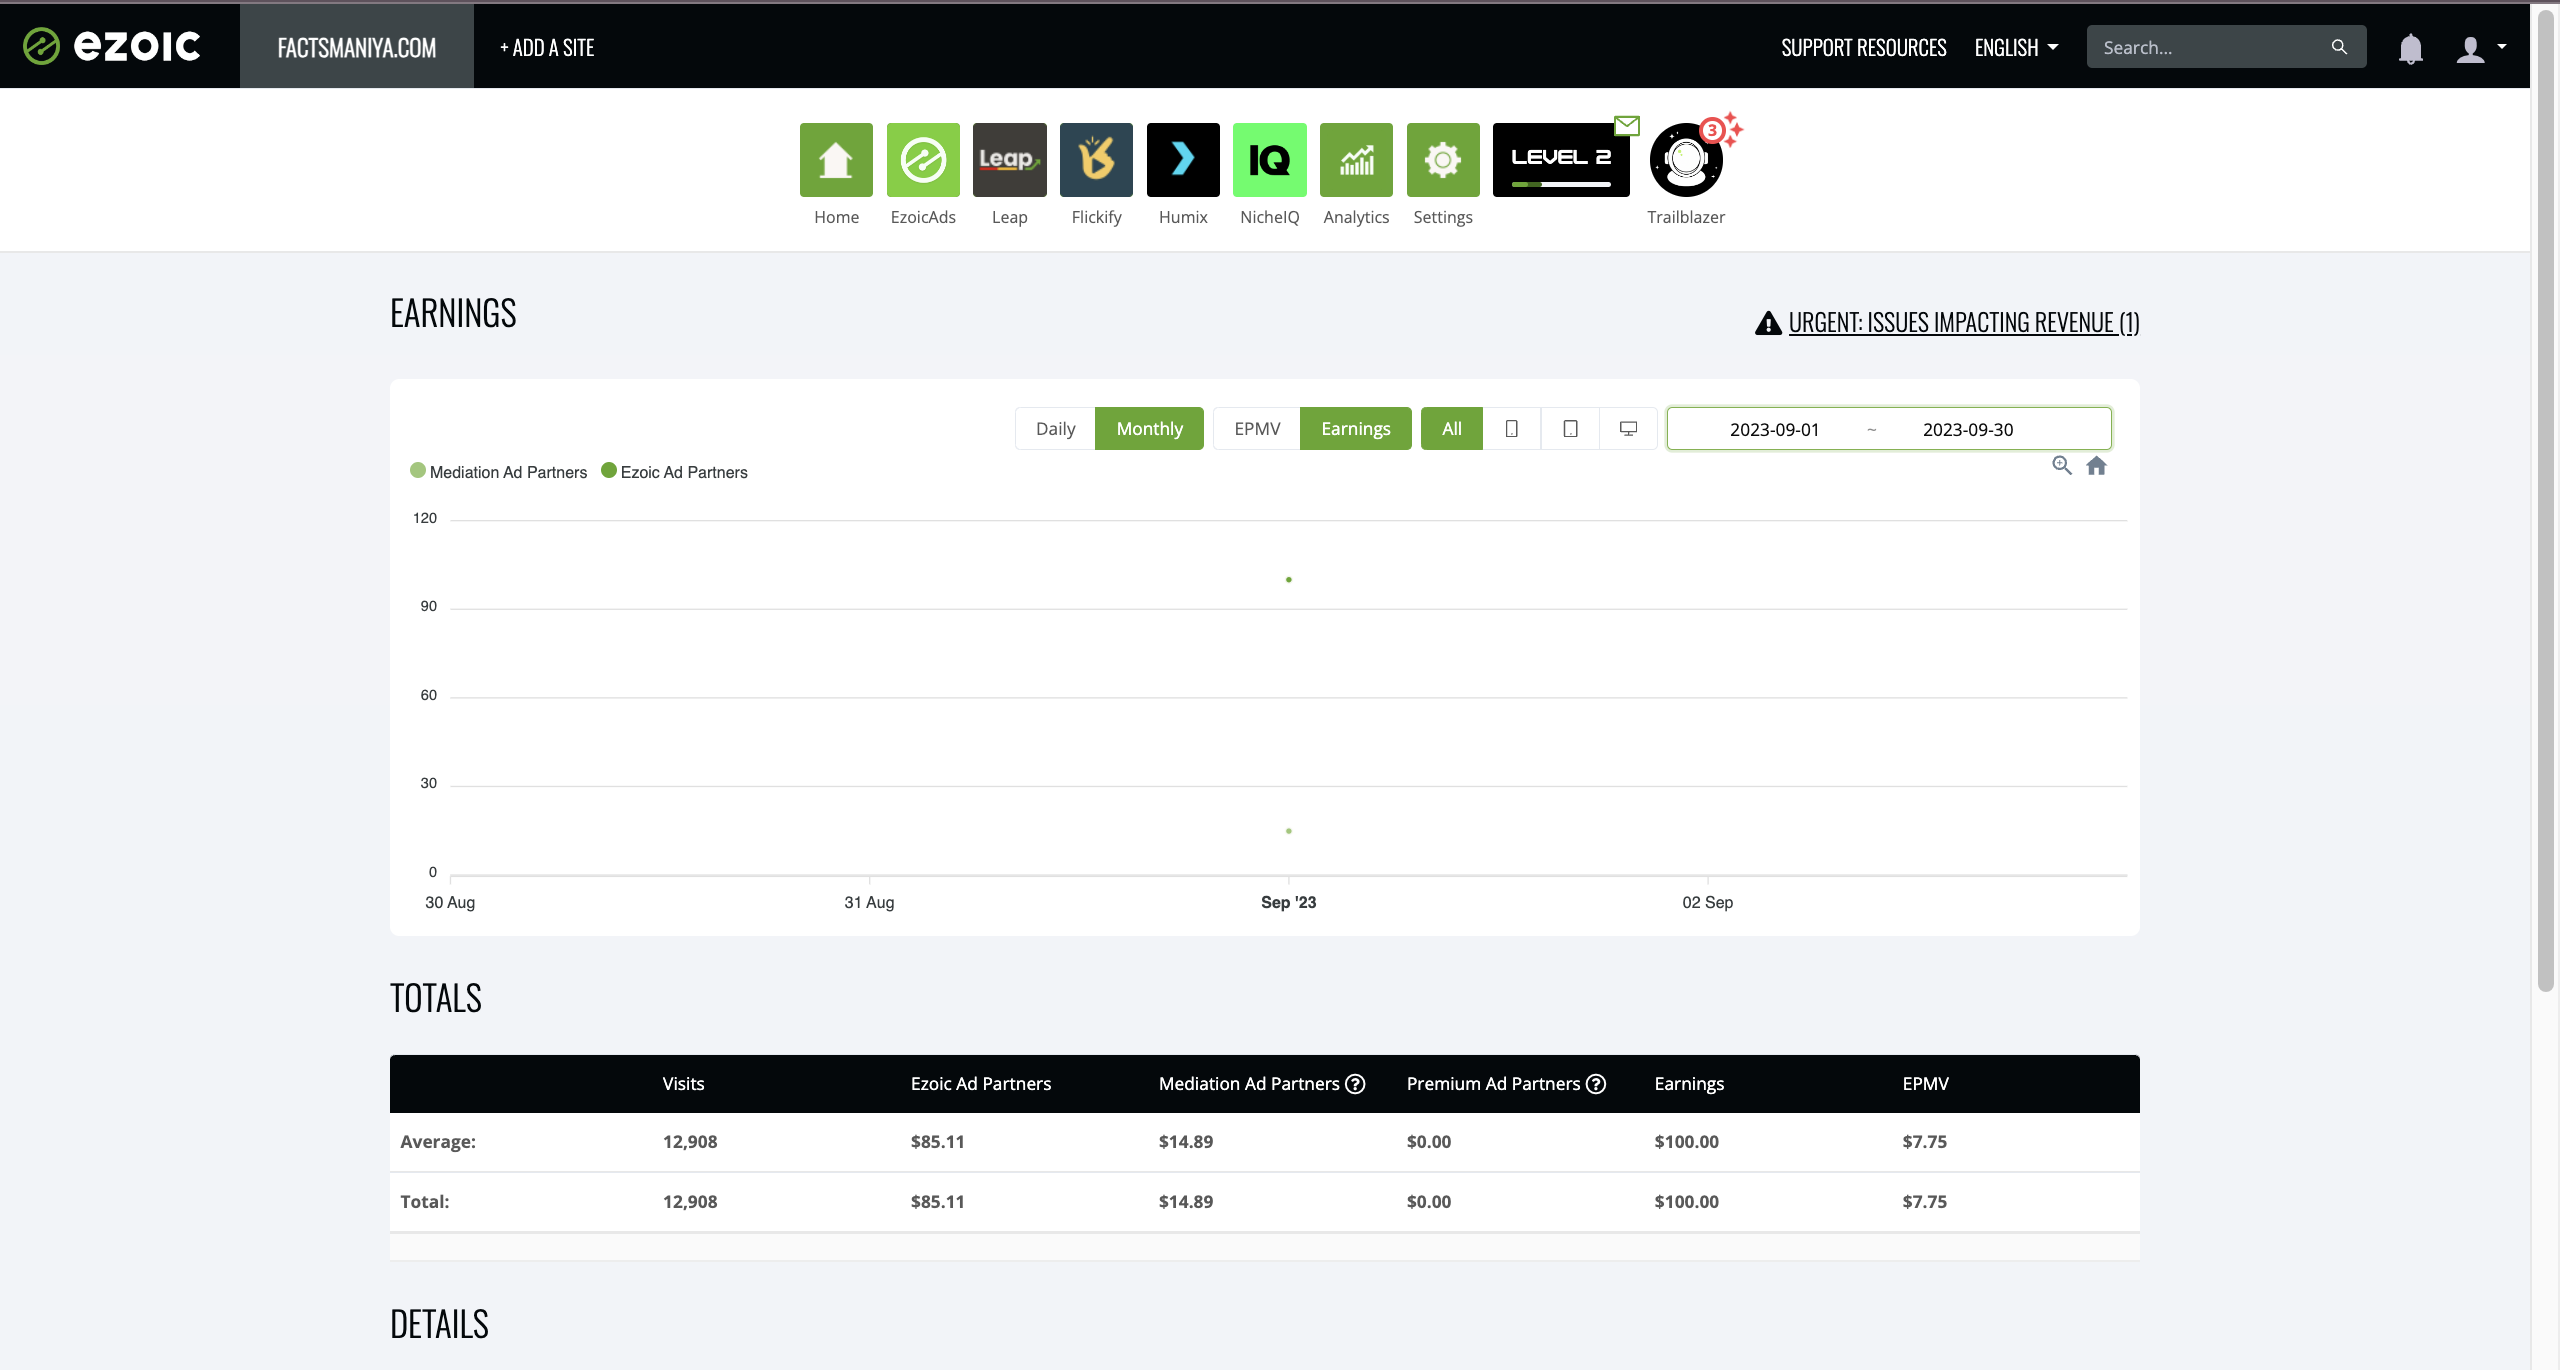Click the urgent warning triangle icon
The height and width of the screenshot is (1370, 2560).
[1768, 323]
